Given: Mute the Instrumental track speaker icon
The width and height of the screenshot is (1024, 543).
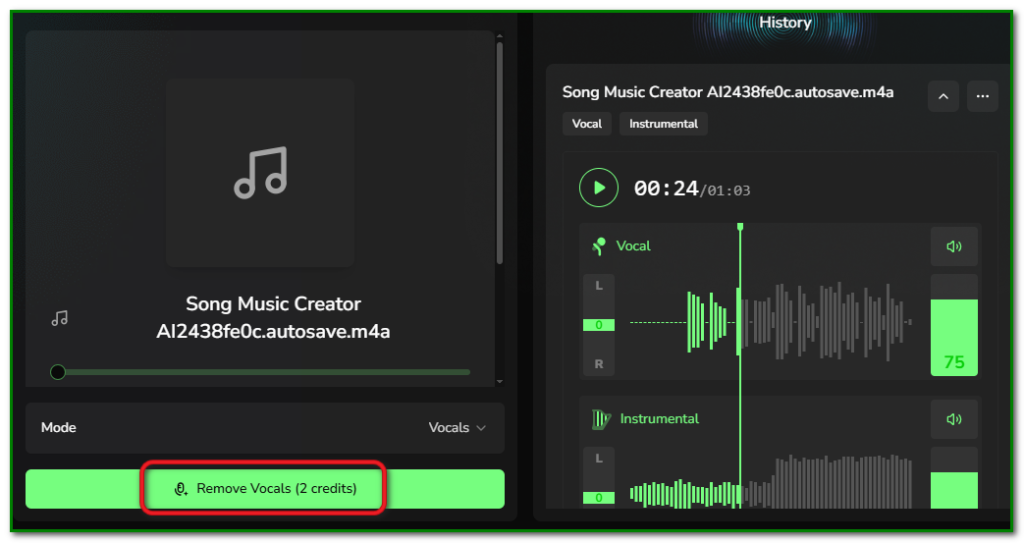Looking at the screenshot, I should click(953, 419).
